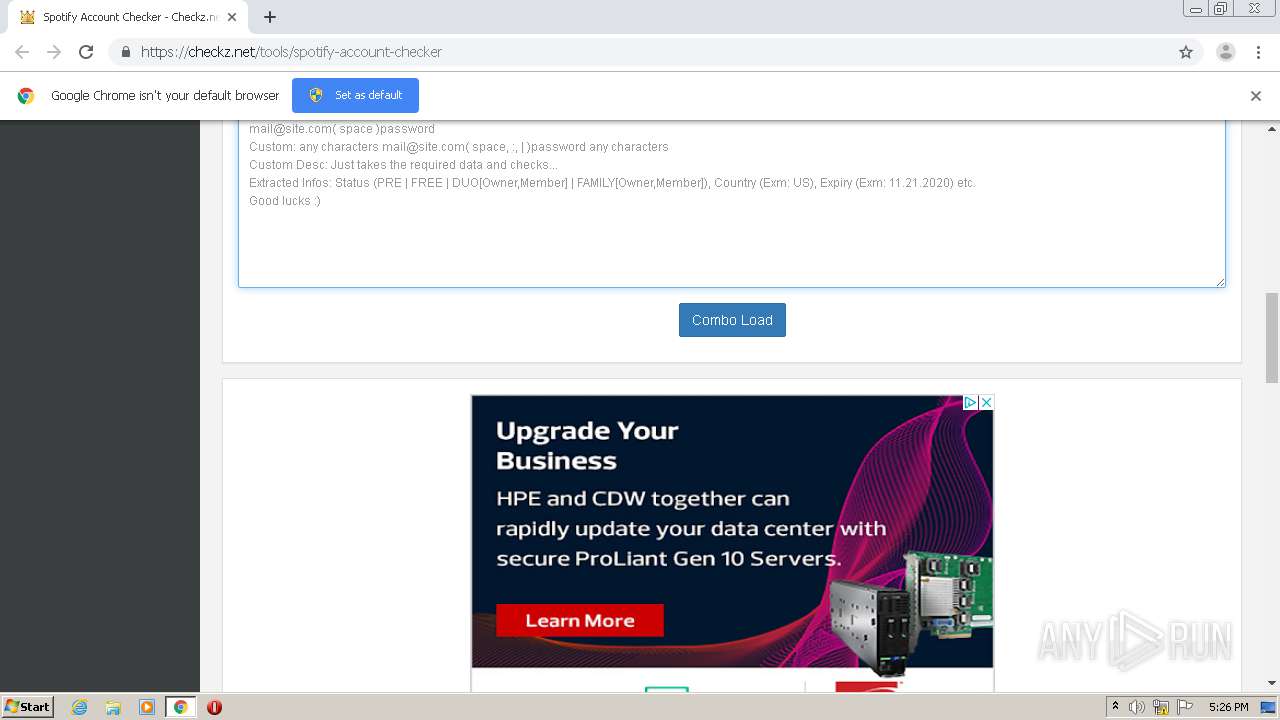Show hidden tray icons arrow
Screen dimensions: 1280x720
(x=1116, y=707)
